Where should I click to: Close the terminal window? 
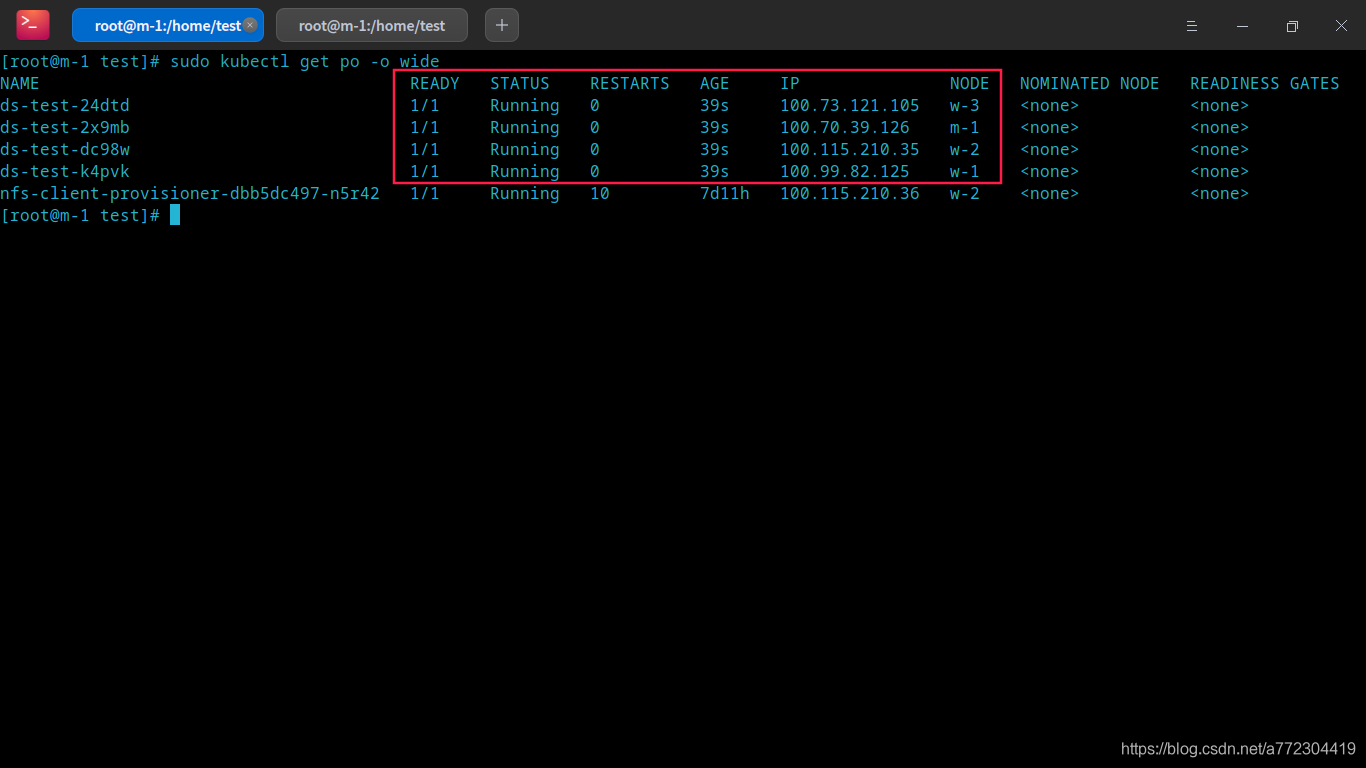pyautogui.click(x=1342, y=26)
